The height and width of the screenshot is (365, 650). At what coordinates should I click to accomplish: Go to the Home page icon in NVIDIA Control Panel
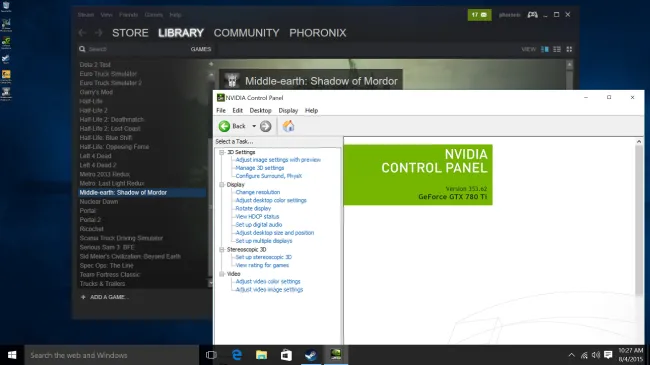[x=289, y=126]
